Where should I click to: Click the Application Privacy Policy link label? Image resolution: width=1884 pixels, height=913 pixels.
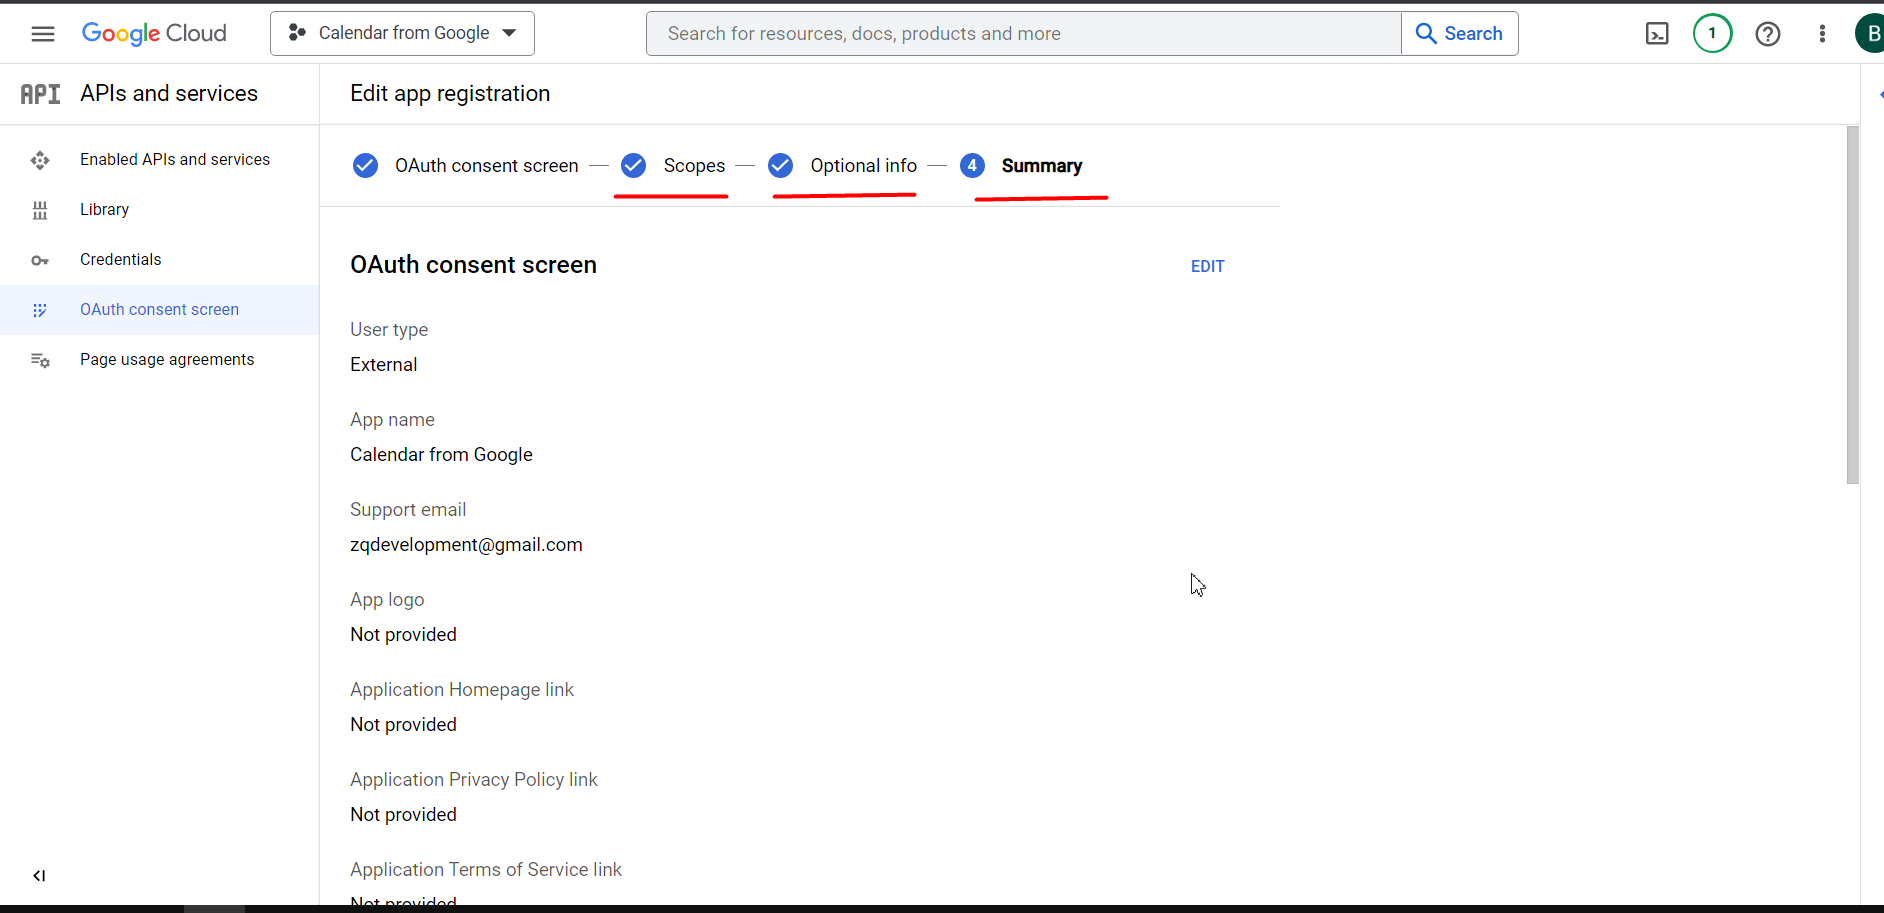tap(474, 780)
